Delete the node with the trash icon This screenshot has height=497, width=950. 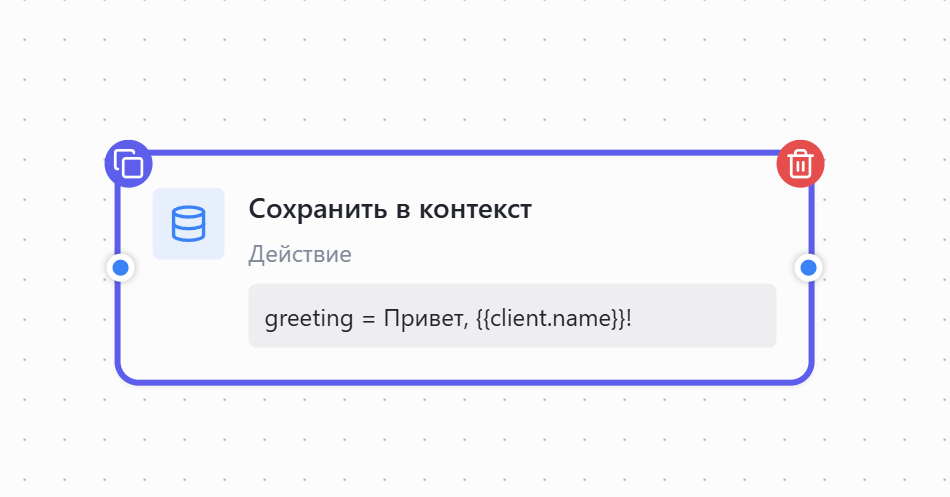click(x=800, y=163)
